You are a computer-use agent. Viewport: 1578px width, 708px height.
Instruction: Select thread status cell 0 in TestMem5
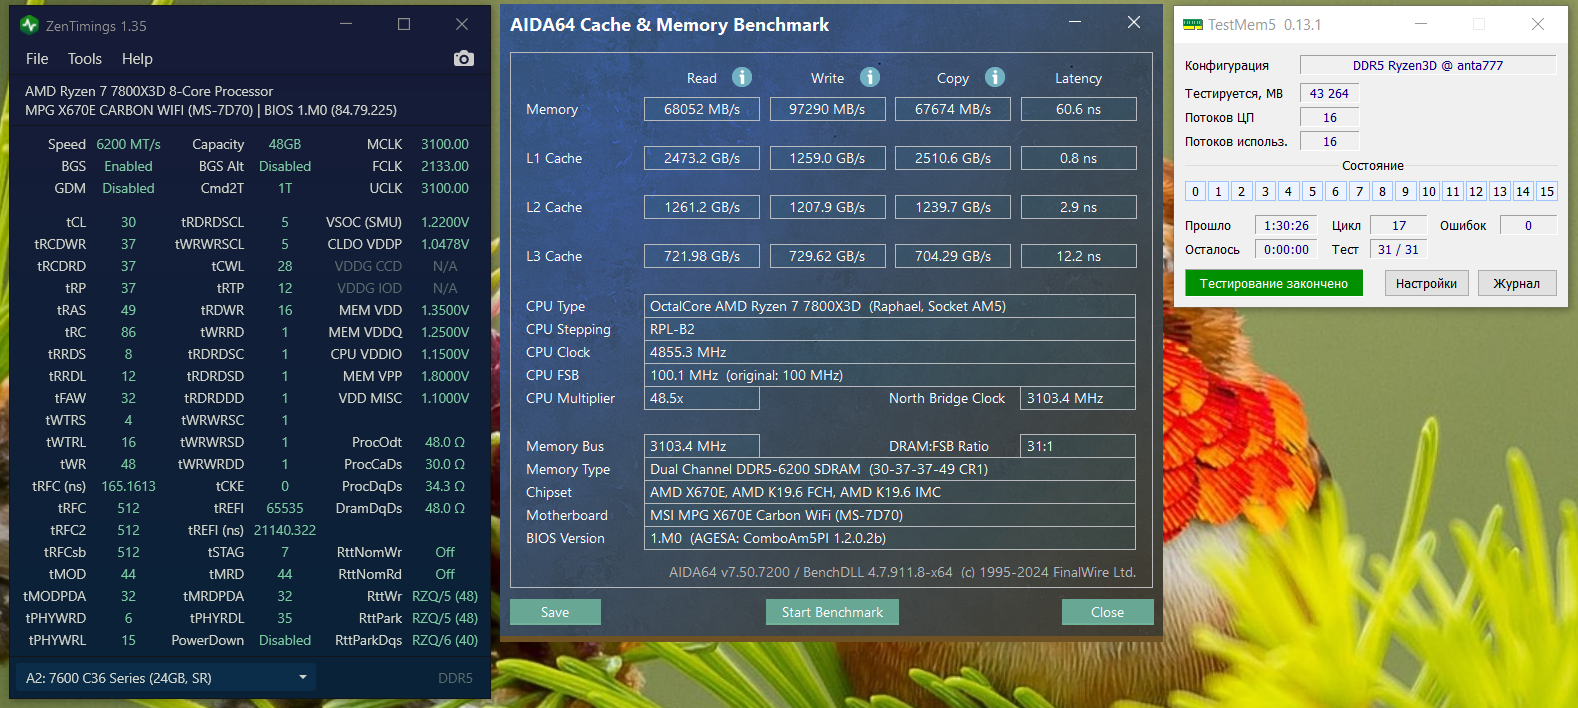[x=1195, y=191]
